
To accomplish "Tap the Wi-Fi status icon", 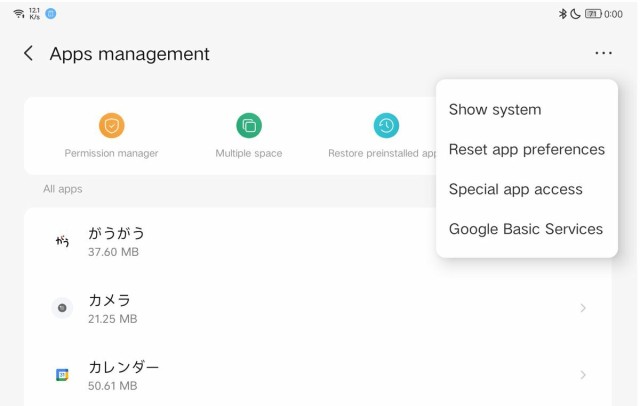I will 18,14.
